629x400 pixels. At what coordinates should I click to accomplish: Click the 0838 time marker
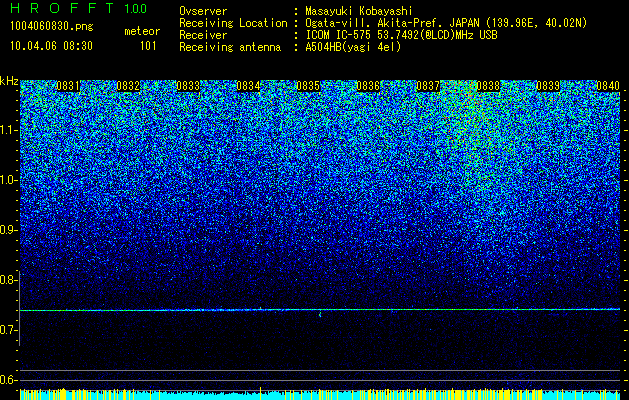click(x=488, y=86)
